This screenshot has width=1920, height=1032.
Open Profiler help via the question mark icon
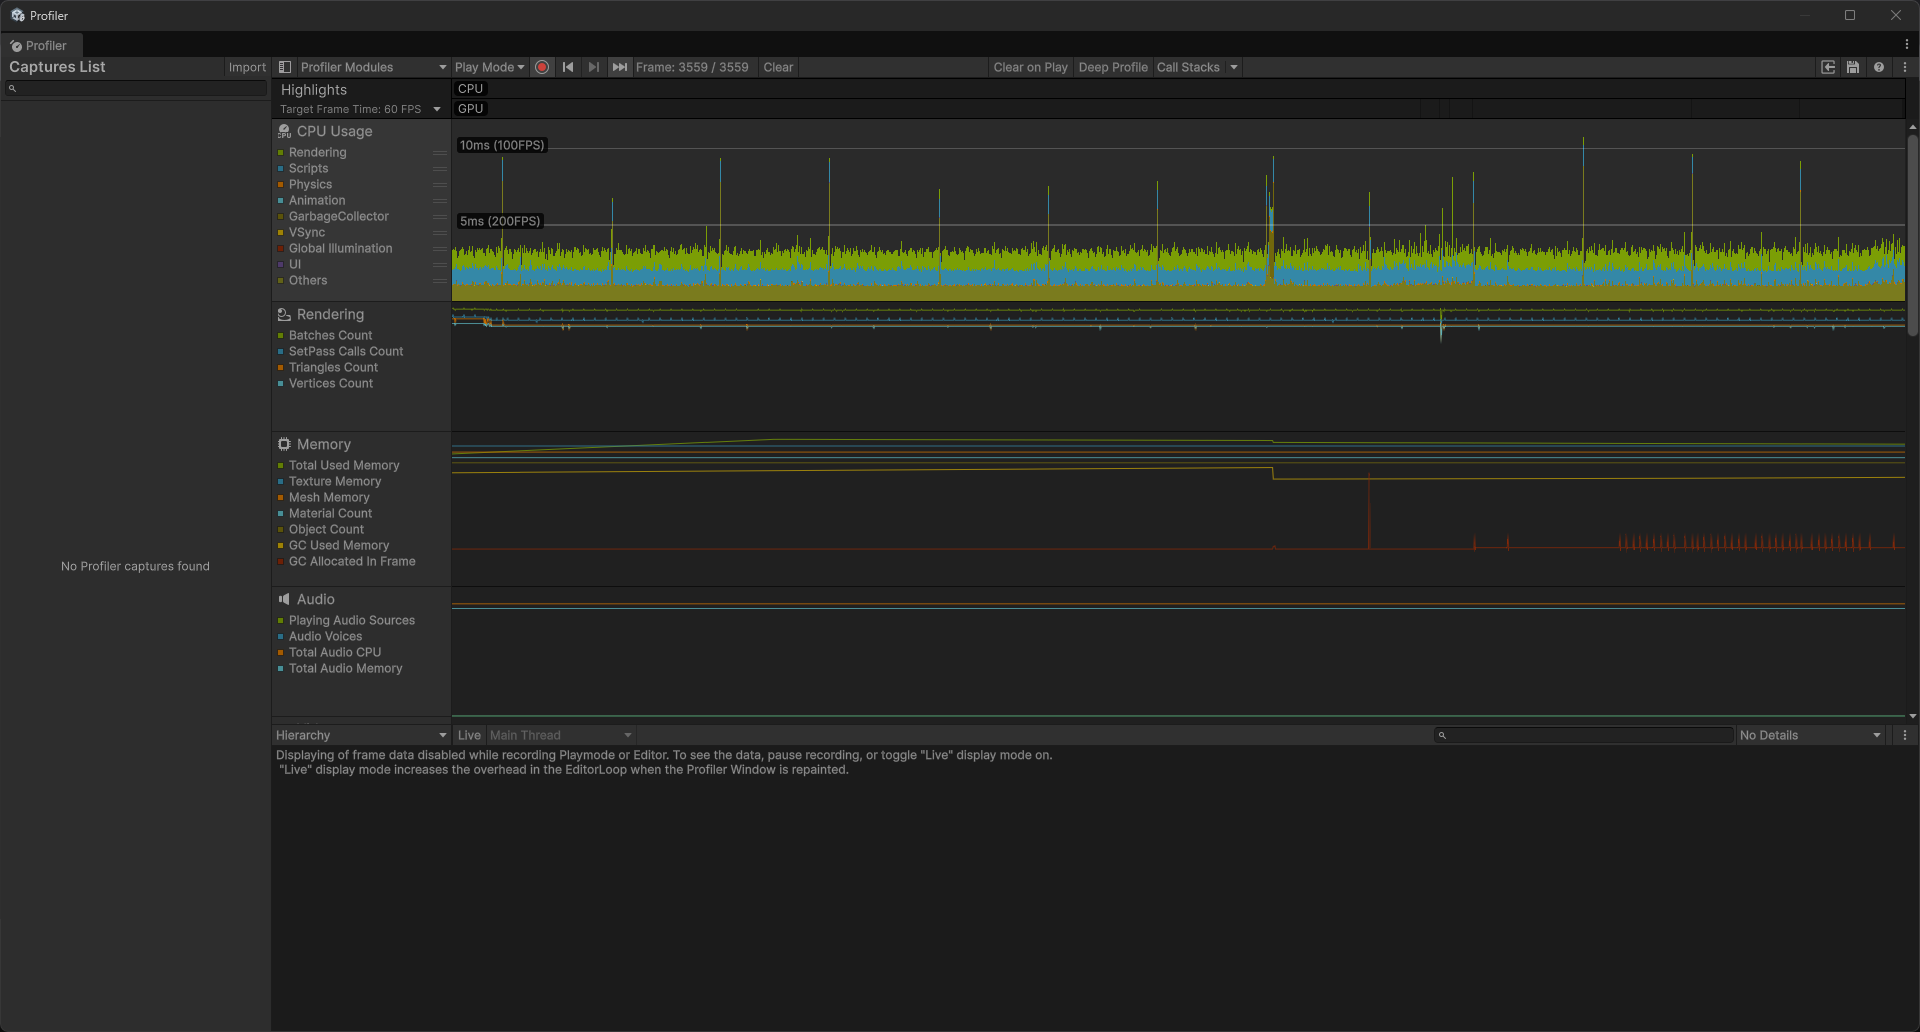click(1879, 67)
